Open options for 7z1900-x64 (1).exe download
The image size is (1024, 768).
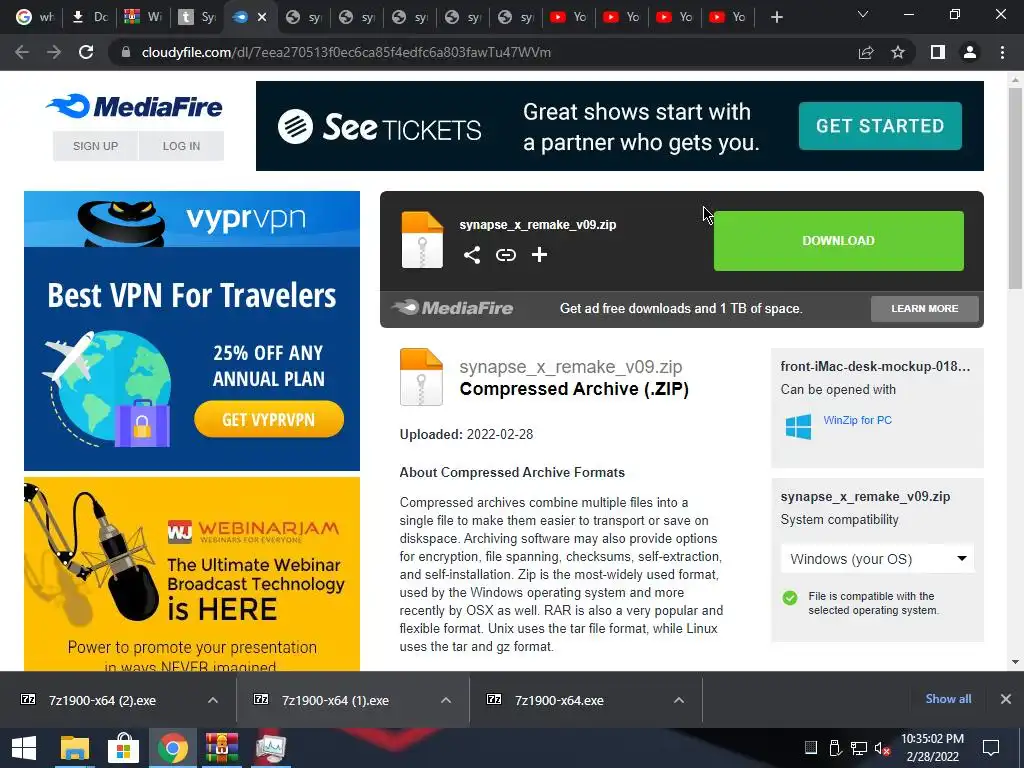point(446,700)
